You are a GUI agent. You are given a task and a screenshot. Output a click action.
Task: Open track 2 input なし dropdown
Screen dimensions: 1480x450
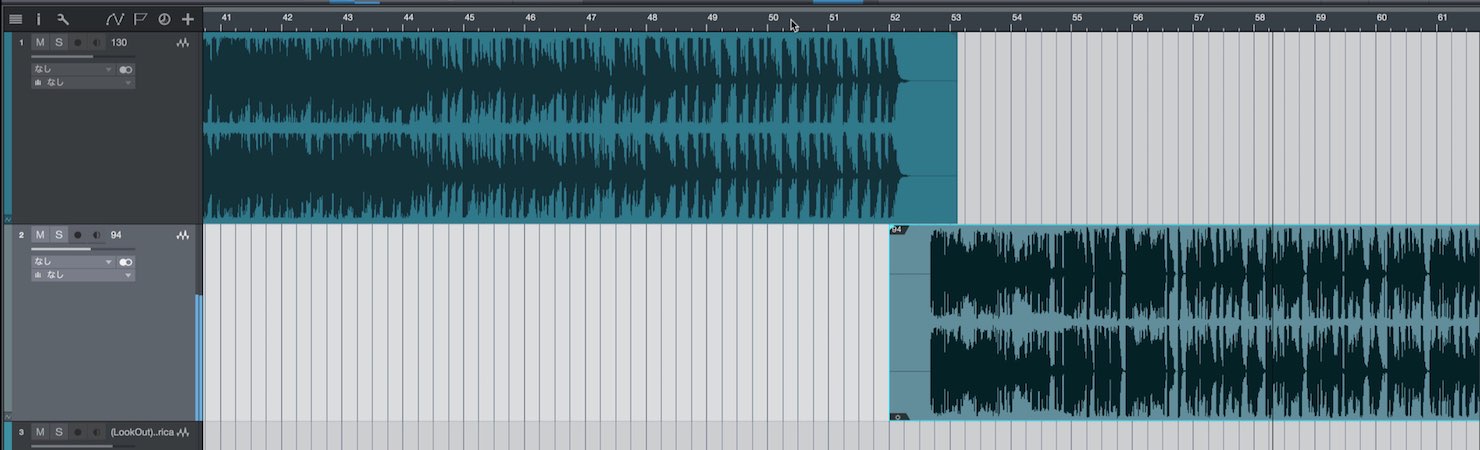point(73,262)
